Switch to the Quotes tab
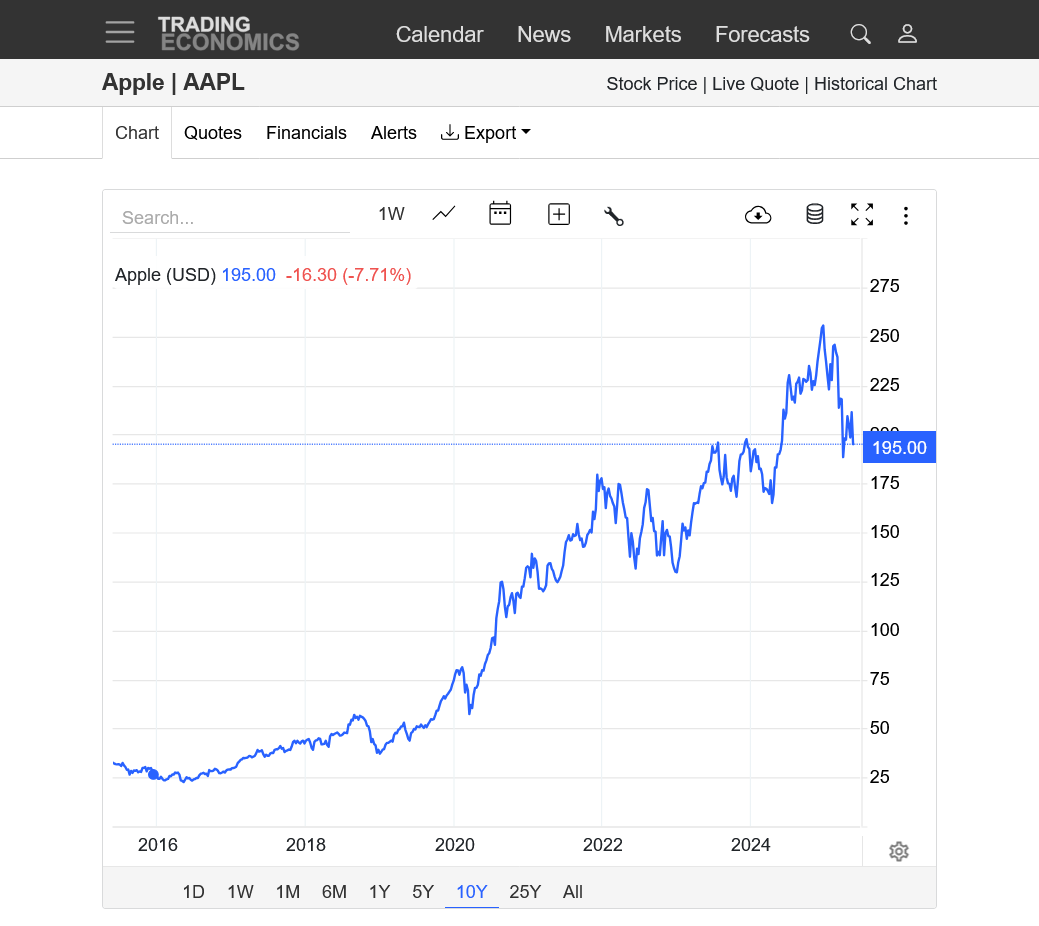This screenshot has height=926, width=1039. pos(213,133)
